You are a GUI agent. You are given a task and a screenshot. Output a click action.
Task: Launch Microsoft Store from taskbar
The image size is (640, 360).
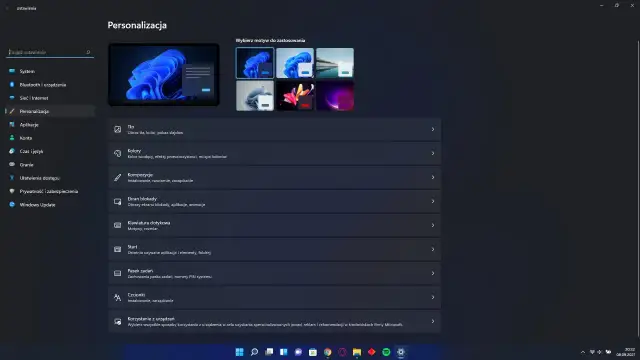pyautogui.click(x=313, y=352)
